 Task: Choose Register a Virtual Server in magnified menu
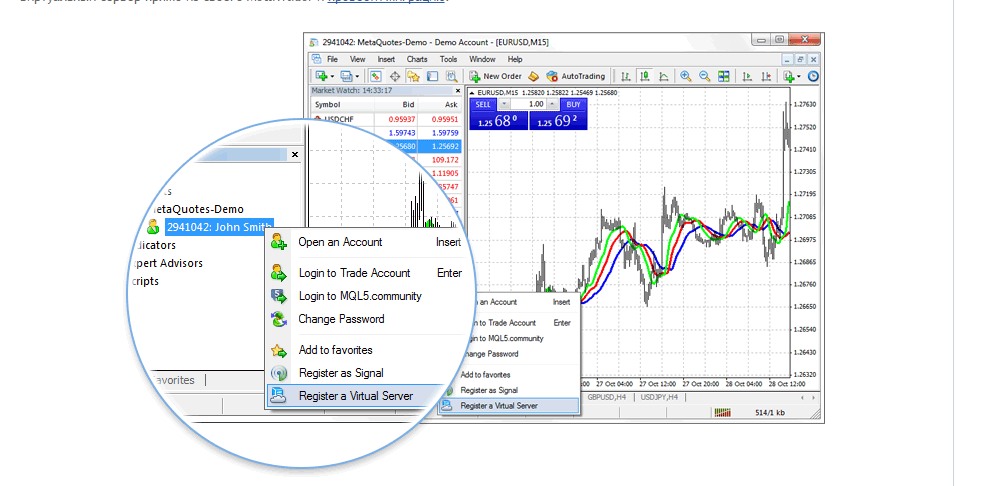pyautogui.click(x=356, y=396)
